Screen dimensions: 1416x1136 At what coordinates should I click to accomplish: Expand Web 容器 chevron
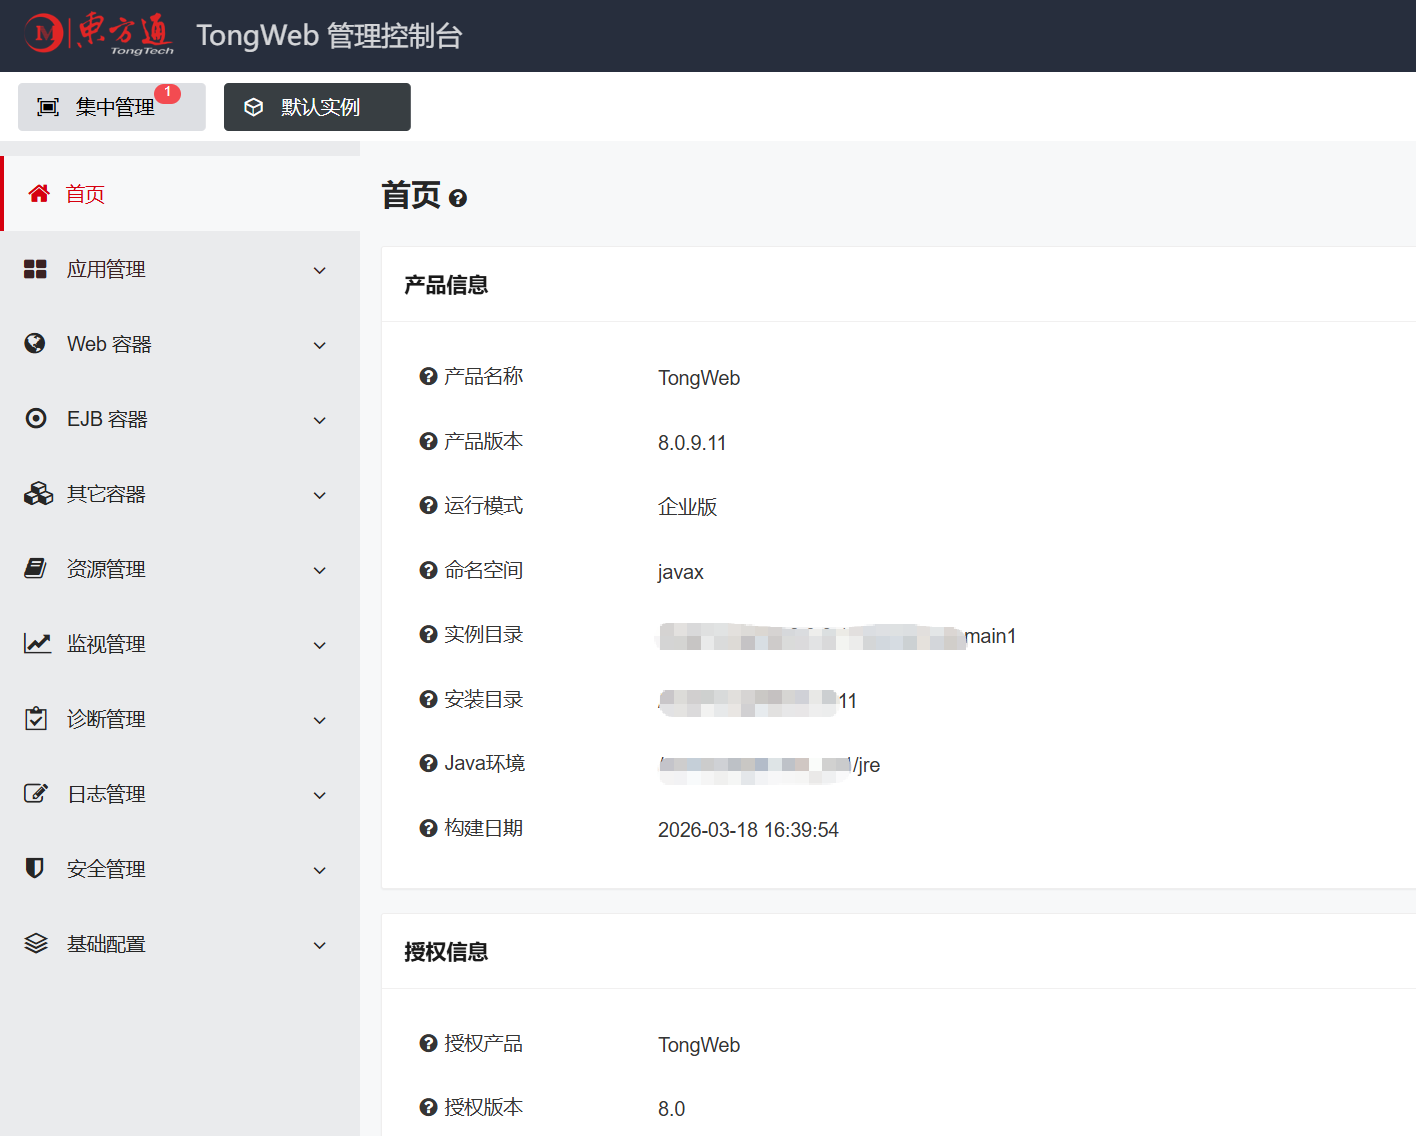(320, 345)
